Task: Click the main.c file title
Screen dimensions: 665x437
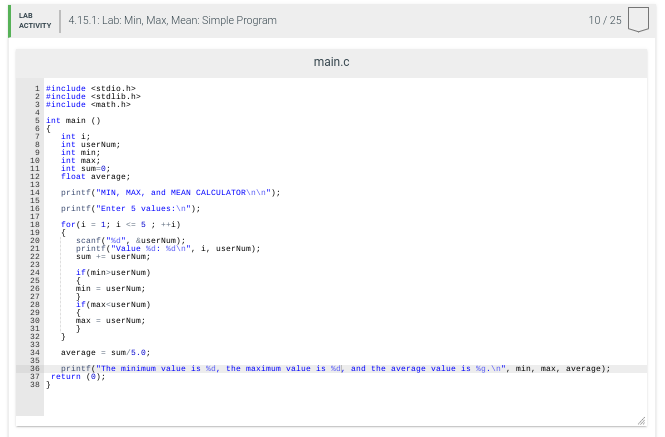Action: click(331, 62)
